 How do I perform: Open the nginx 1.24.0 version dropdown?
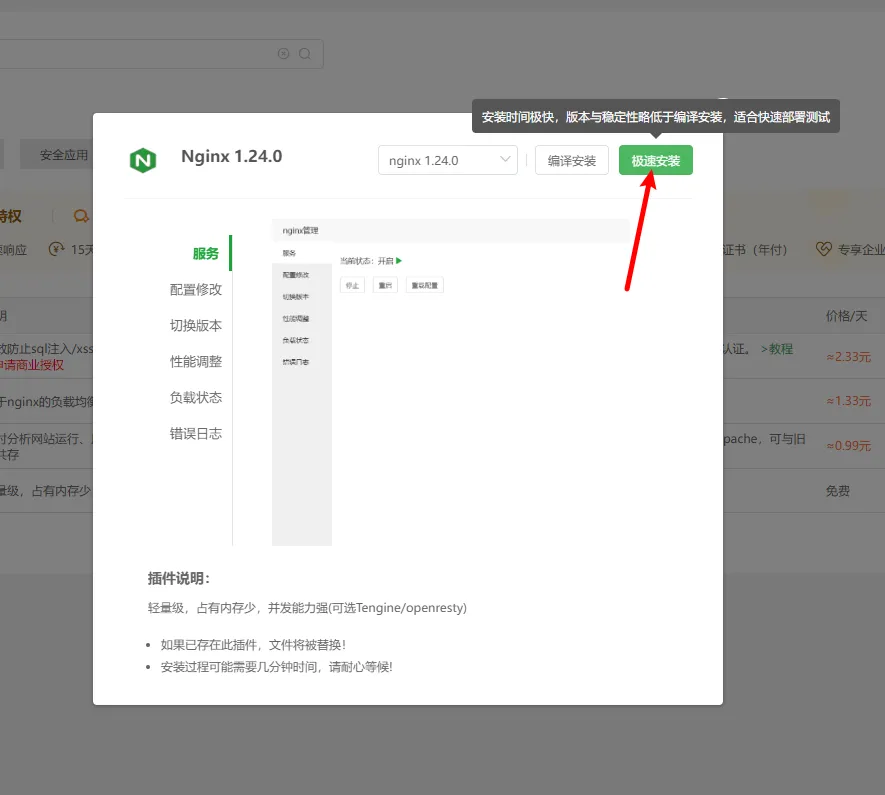click(x=448, y=160)
